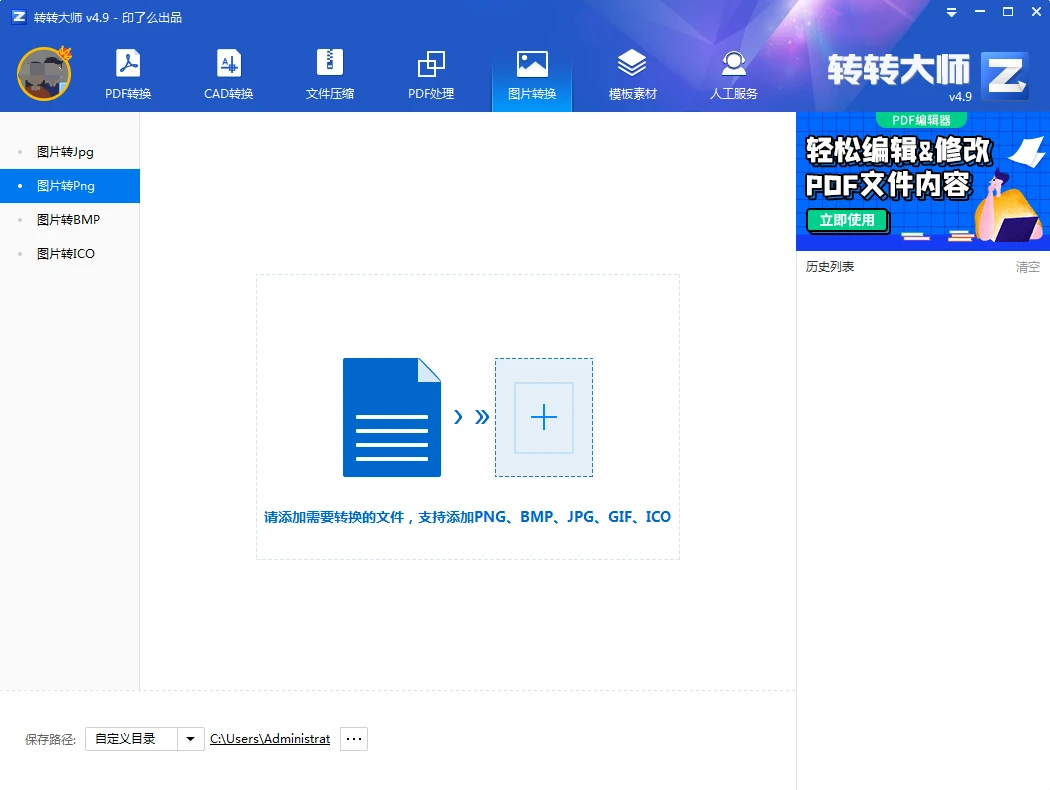Switch to 图片转BMP mode
The image size is (1050, 790).
67,219
